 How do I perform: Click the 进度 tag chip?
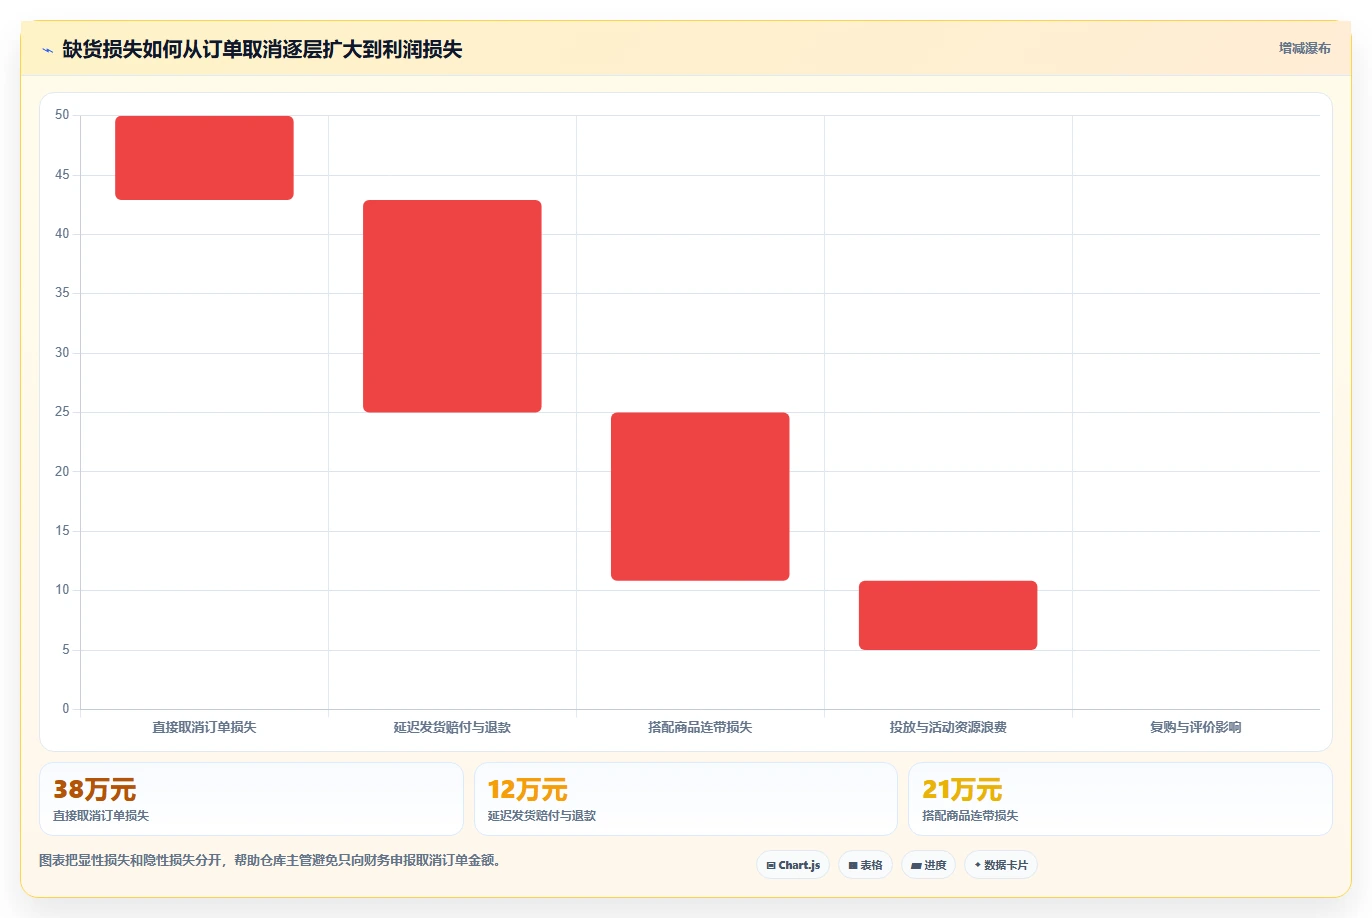(929, 865)
